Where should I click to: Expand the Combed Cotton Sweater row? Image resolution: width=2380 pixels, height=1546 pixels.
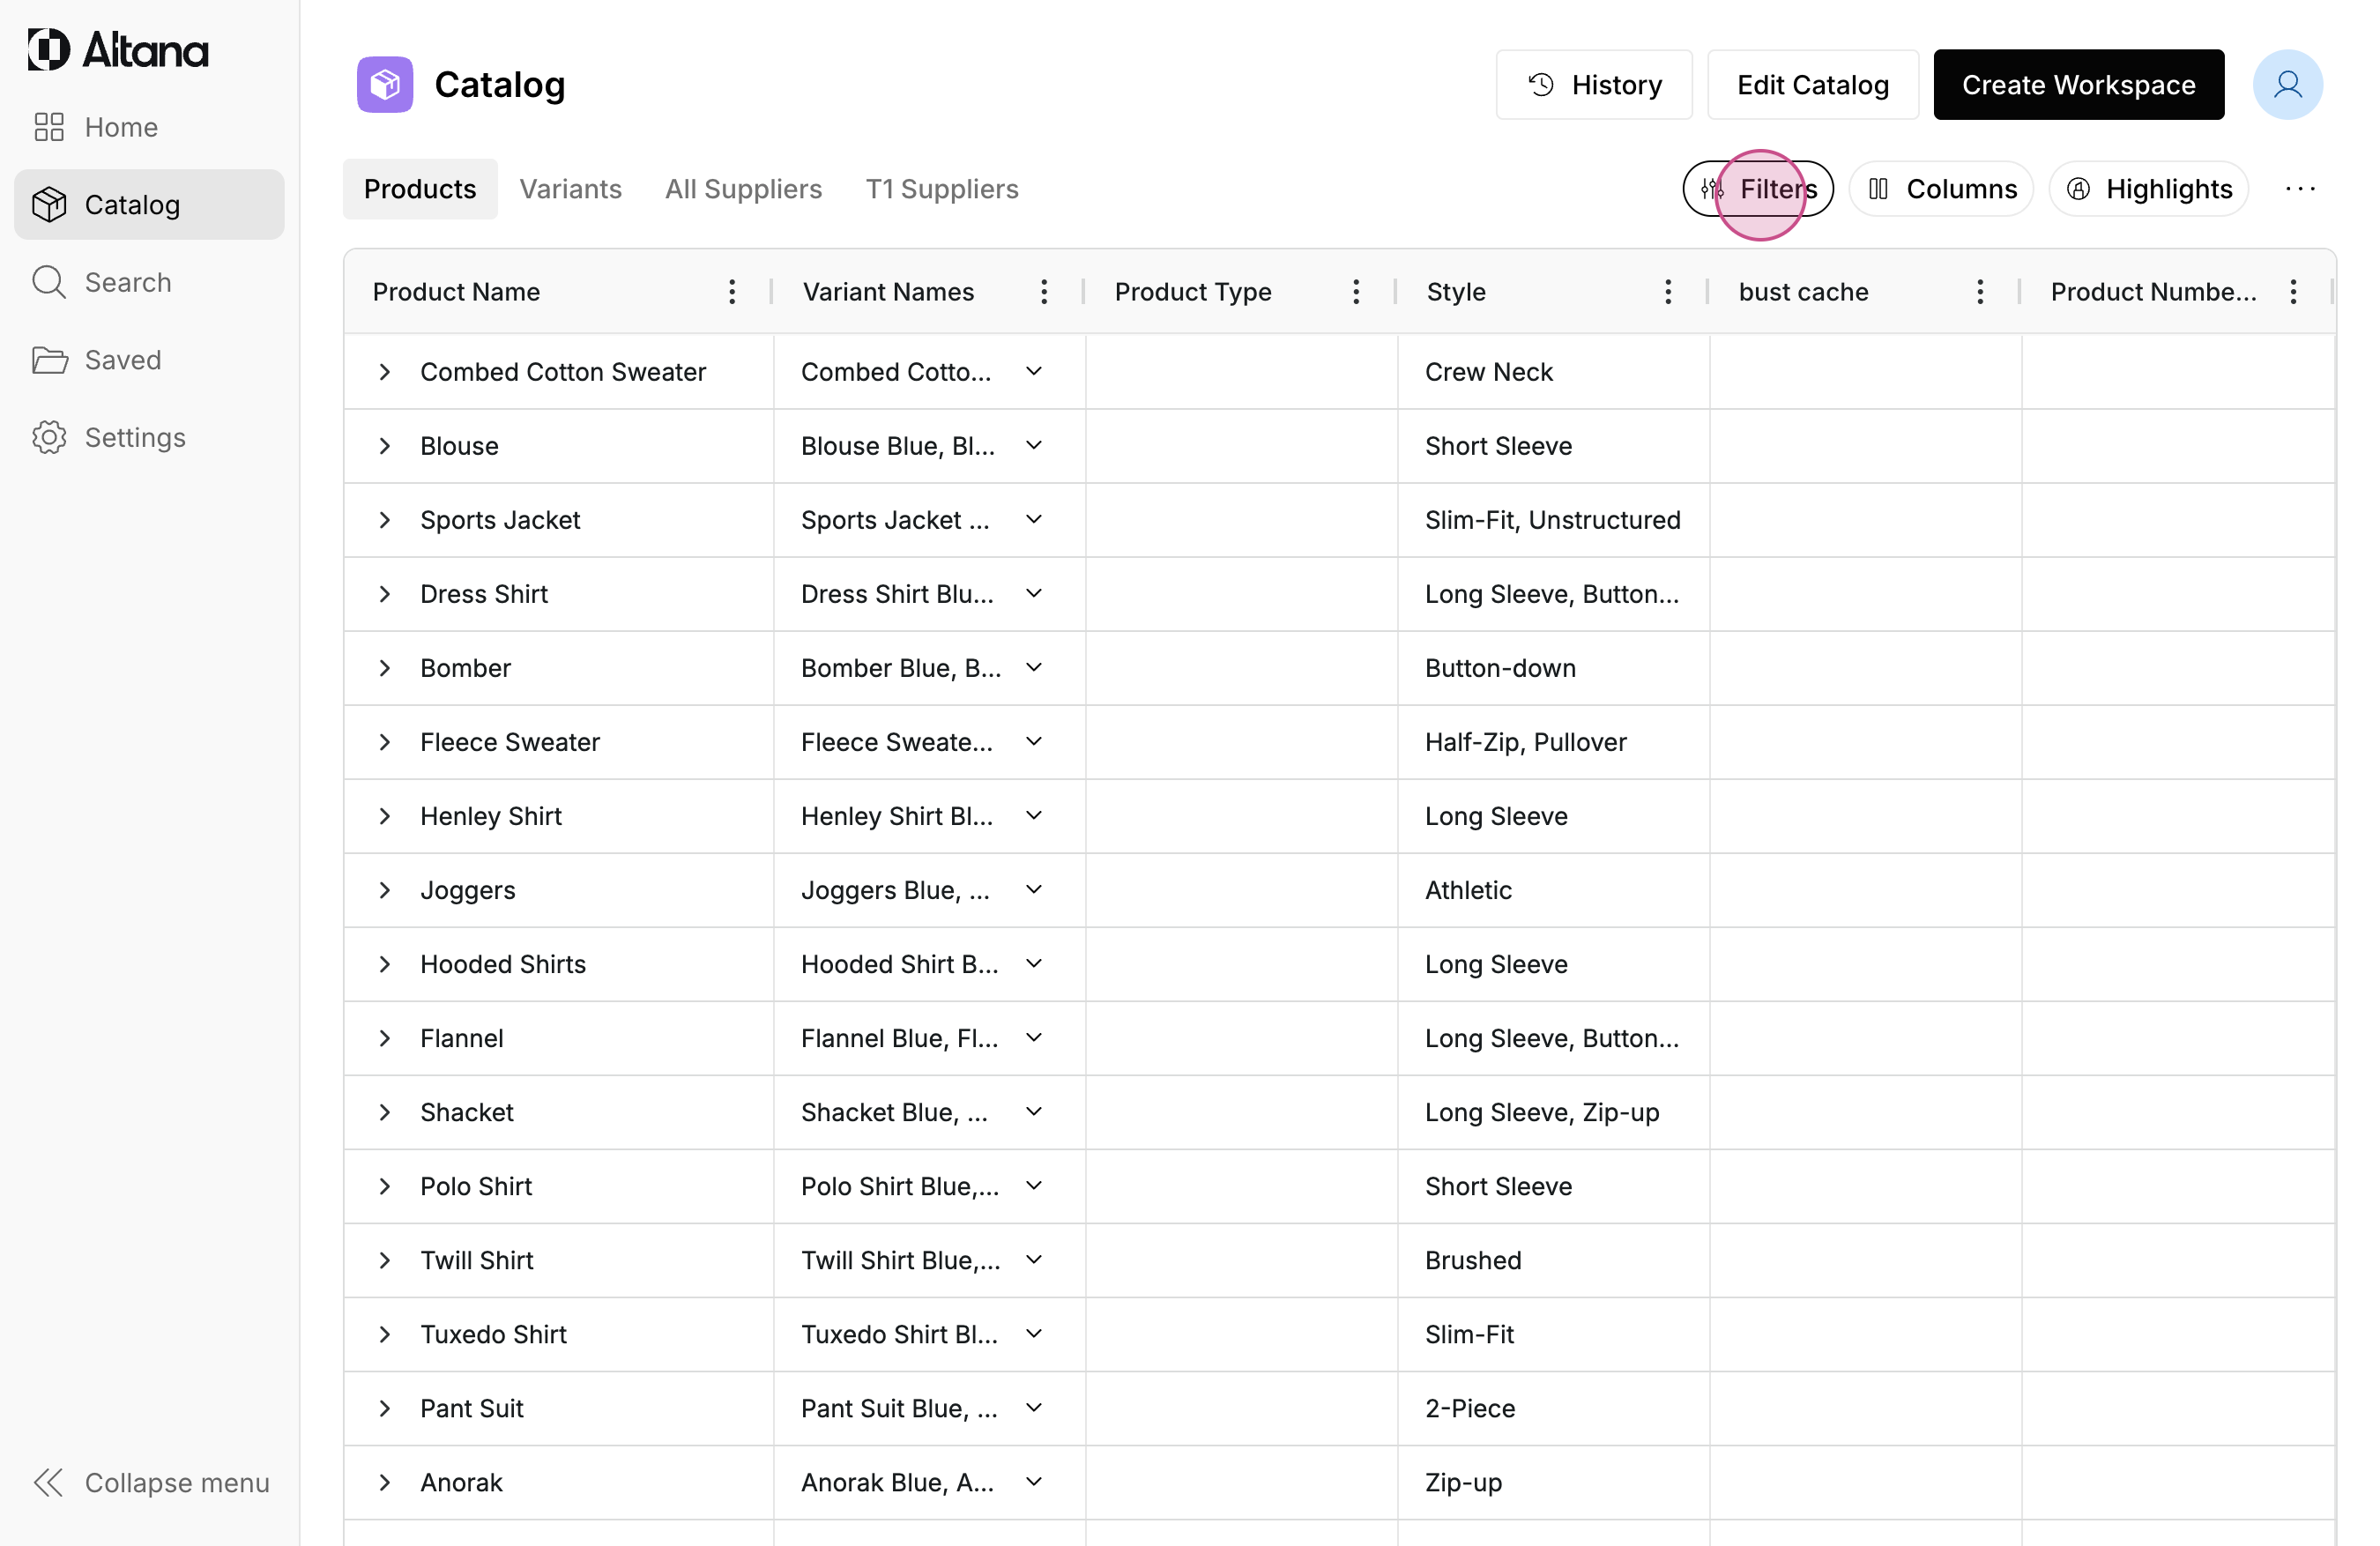[x=385, y=372]
